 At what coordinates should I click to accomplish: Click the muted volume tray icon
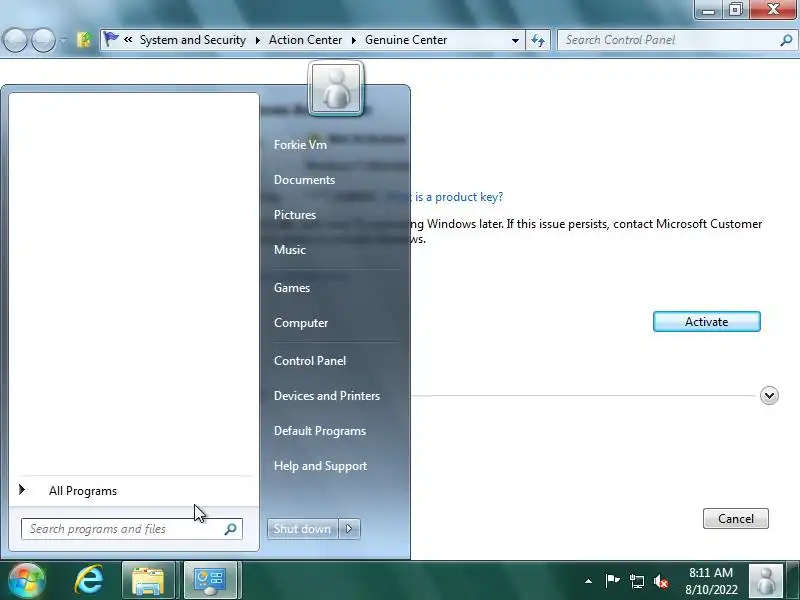click(x=661, y=581)
